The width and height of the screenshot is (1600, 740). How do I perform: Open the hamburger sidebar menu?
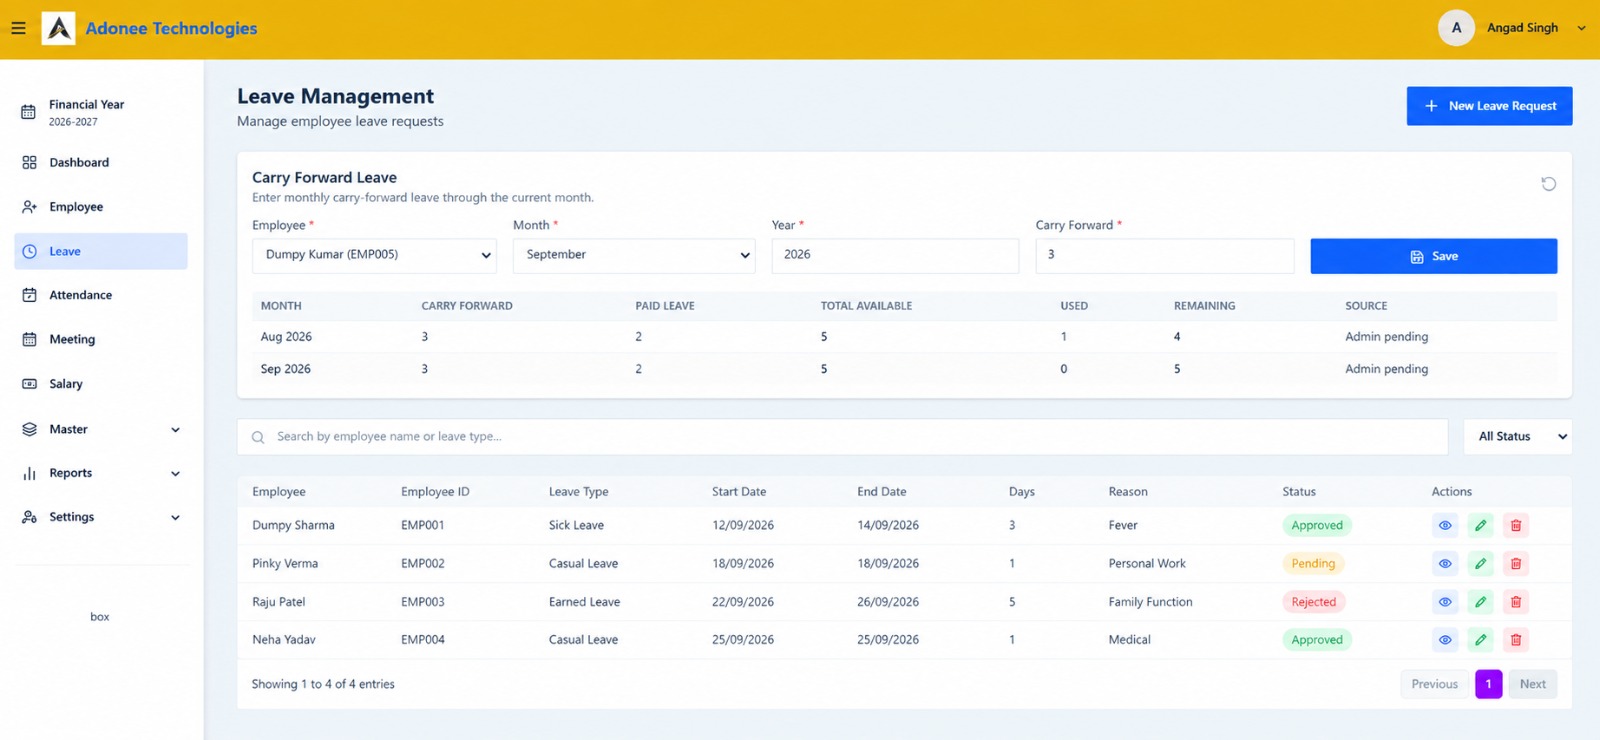tap(18, 28)
